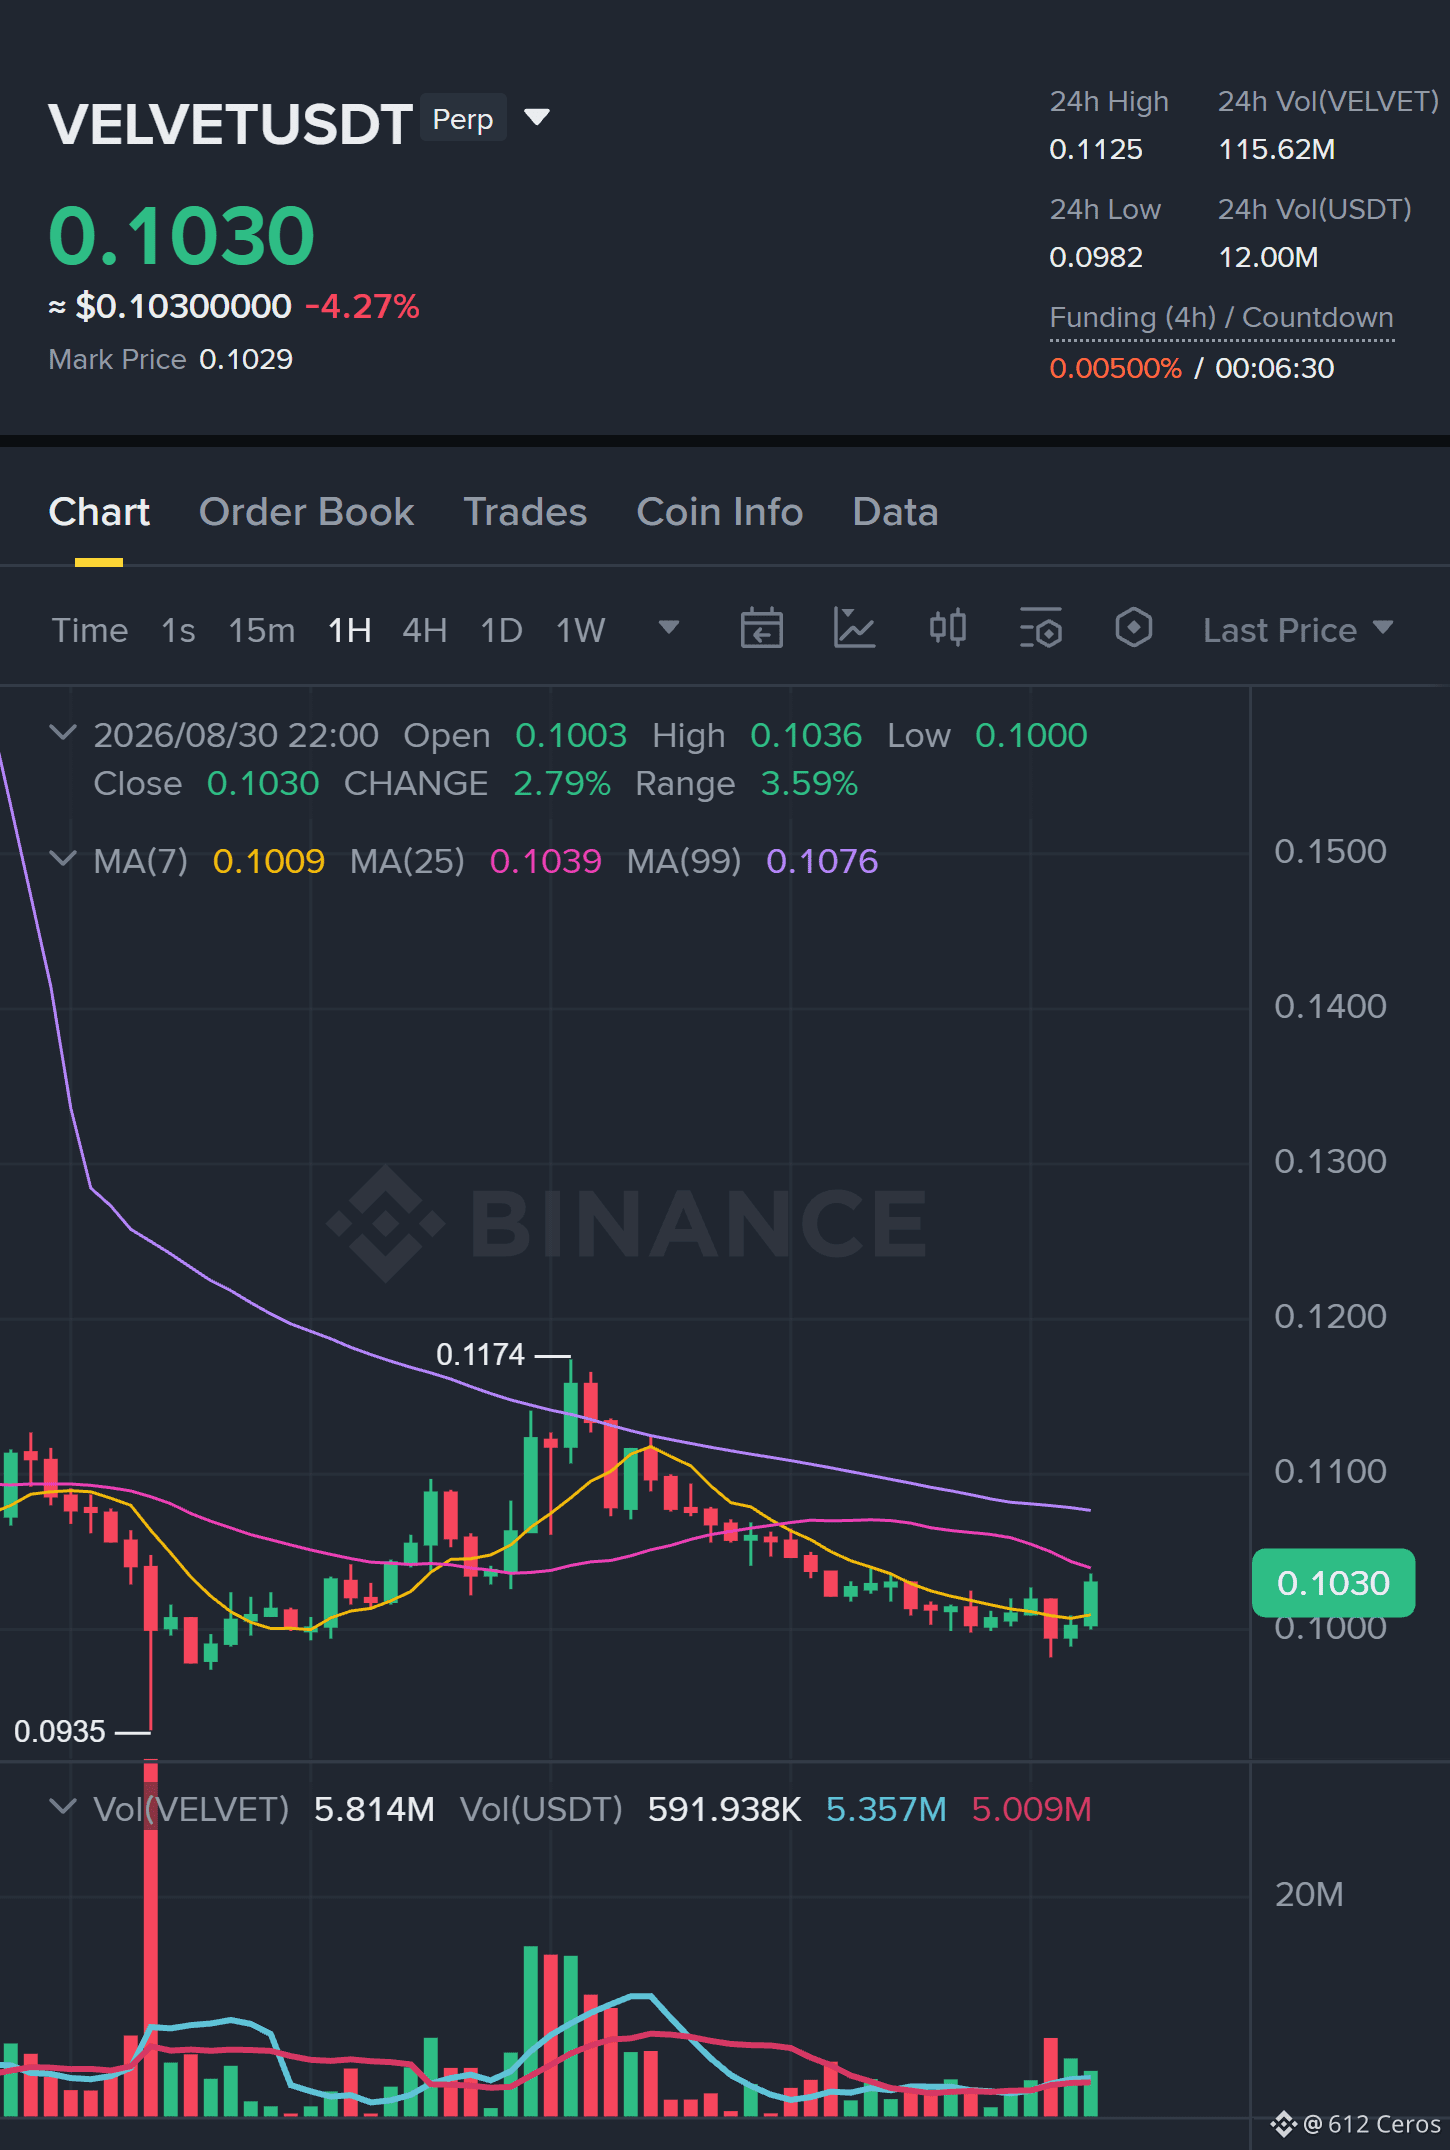Open the hexagon chart tools icon
The height and width of the screenshot is (2150, 1450).
(1134, 628)
